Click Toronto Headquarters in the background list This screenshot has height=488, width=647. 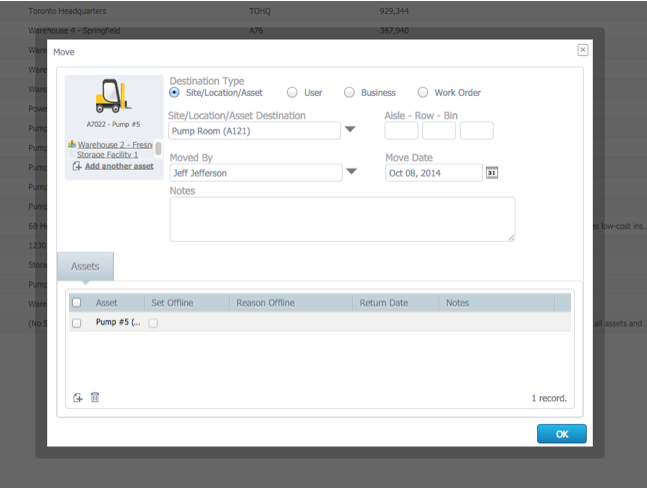click(67, 11)
